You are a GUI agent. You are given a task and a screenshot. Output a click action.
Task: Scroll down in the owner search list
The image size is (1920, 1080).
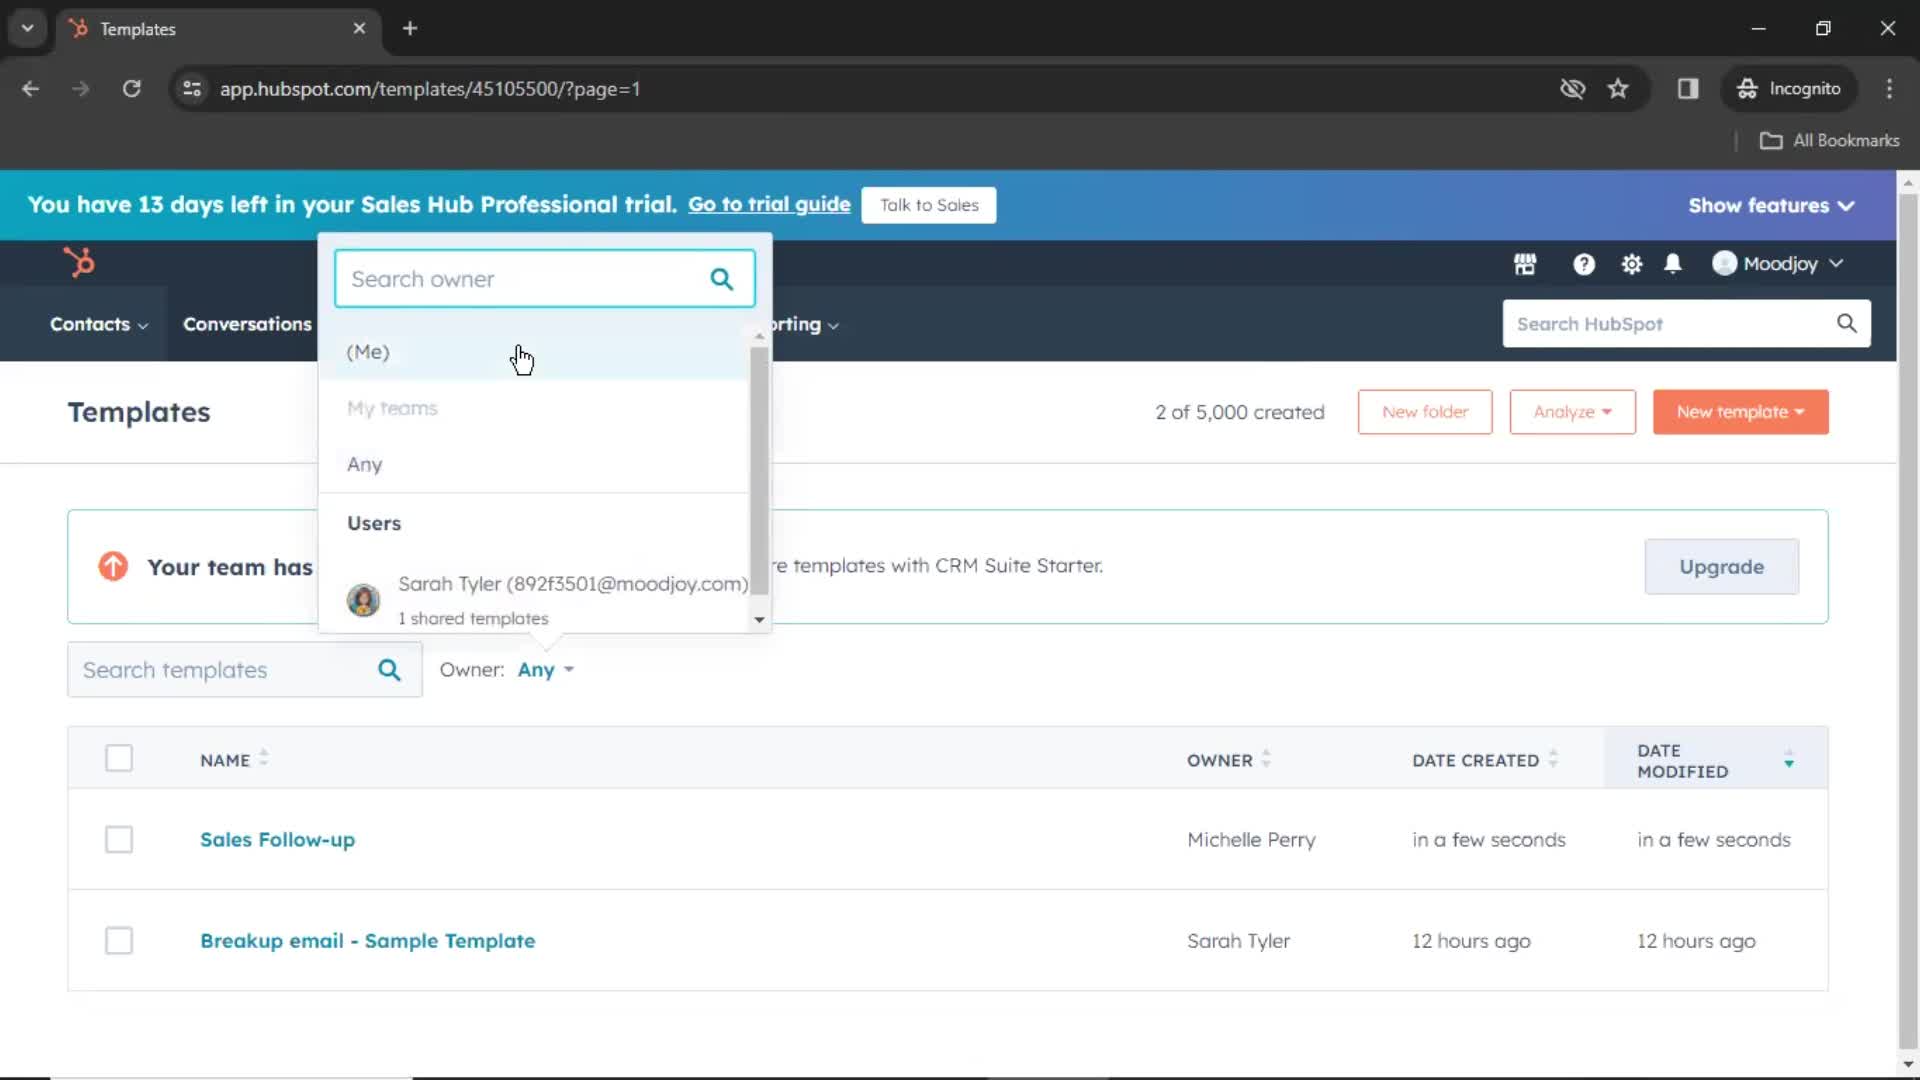[x=758, y=620]
